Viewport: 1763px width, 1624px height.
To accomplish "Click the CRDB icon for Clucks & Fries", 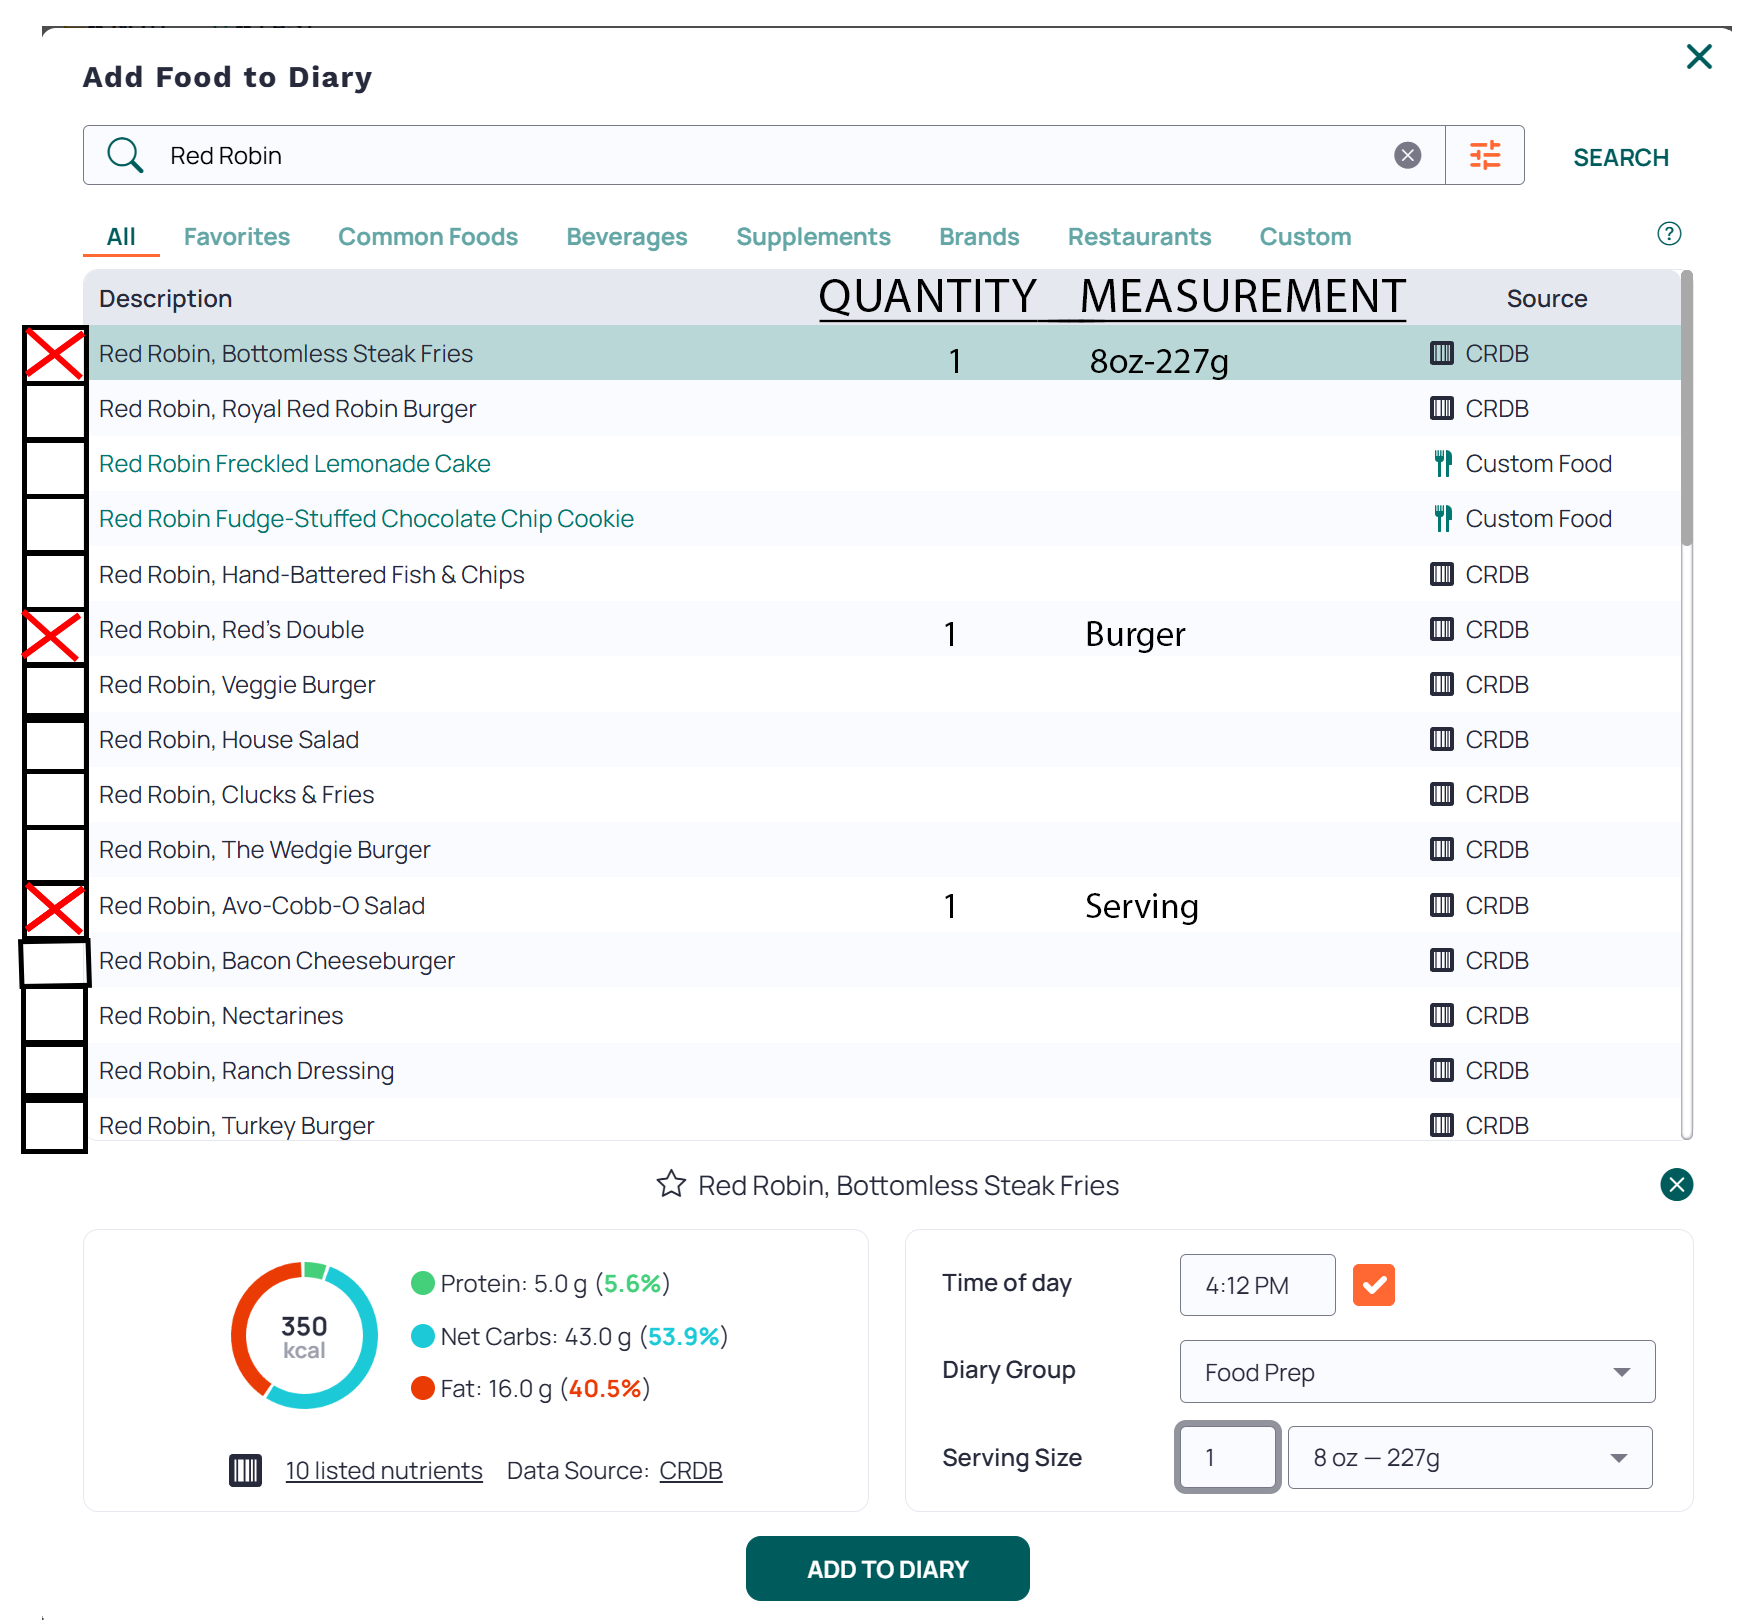I will coord(1441,794).
